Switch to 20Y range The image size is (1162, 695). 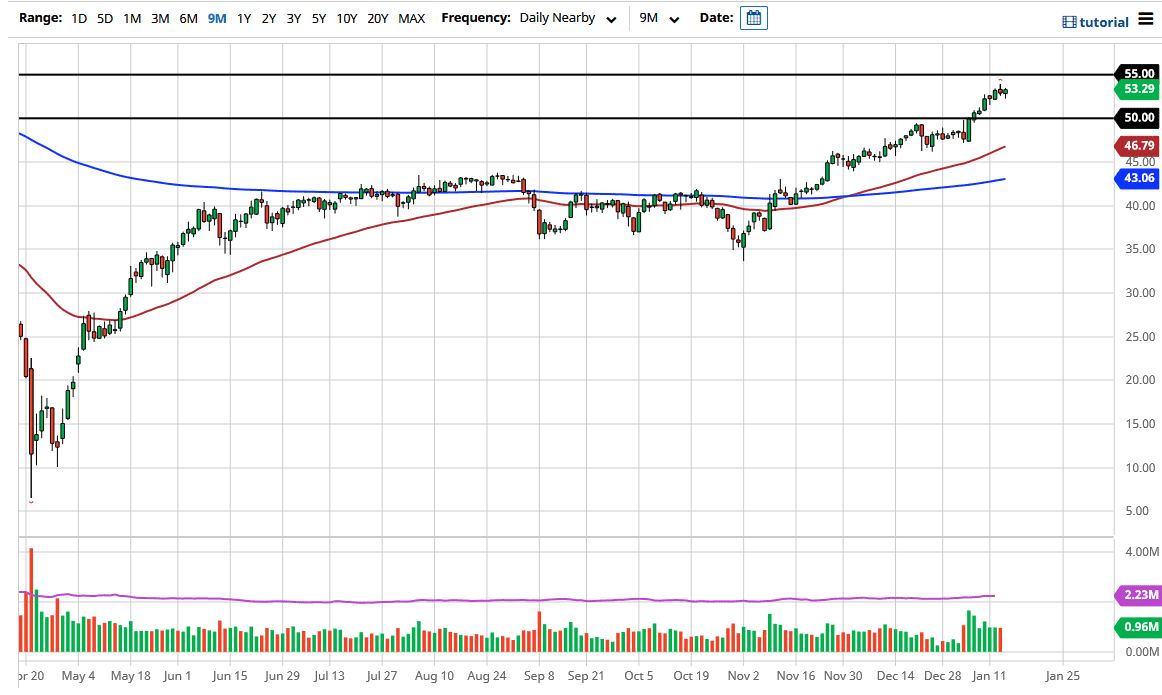tap(377, 18)
